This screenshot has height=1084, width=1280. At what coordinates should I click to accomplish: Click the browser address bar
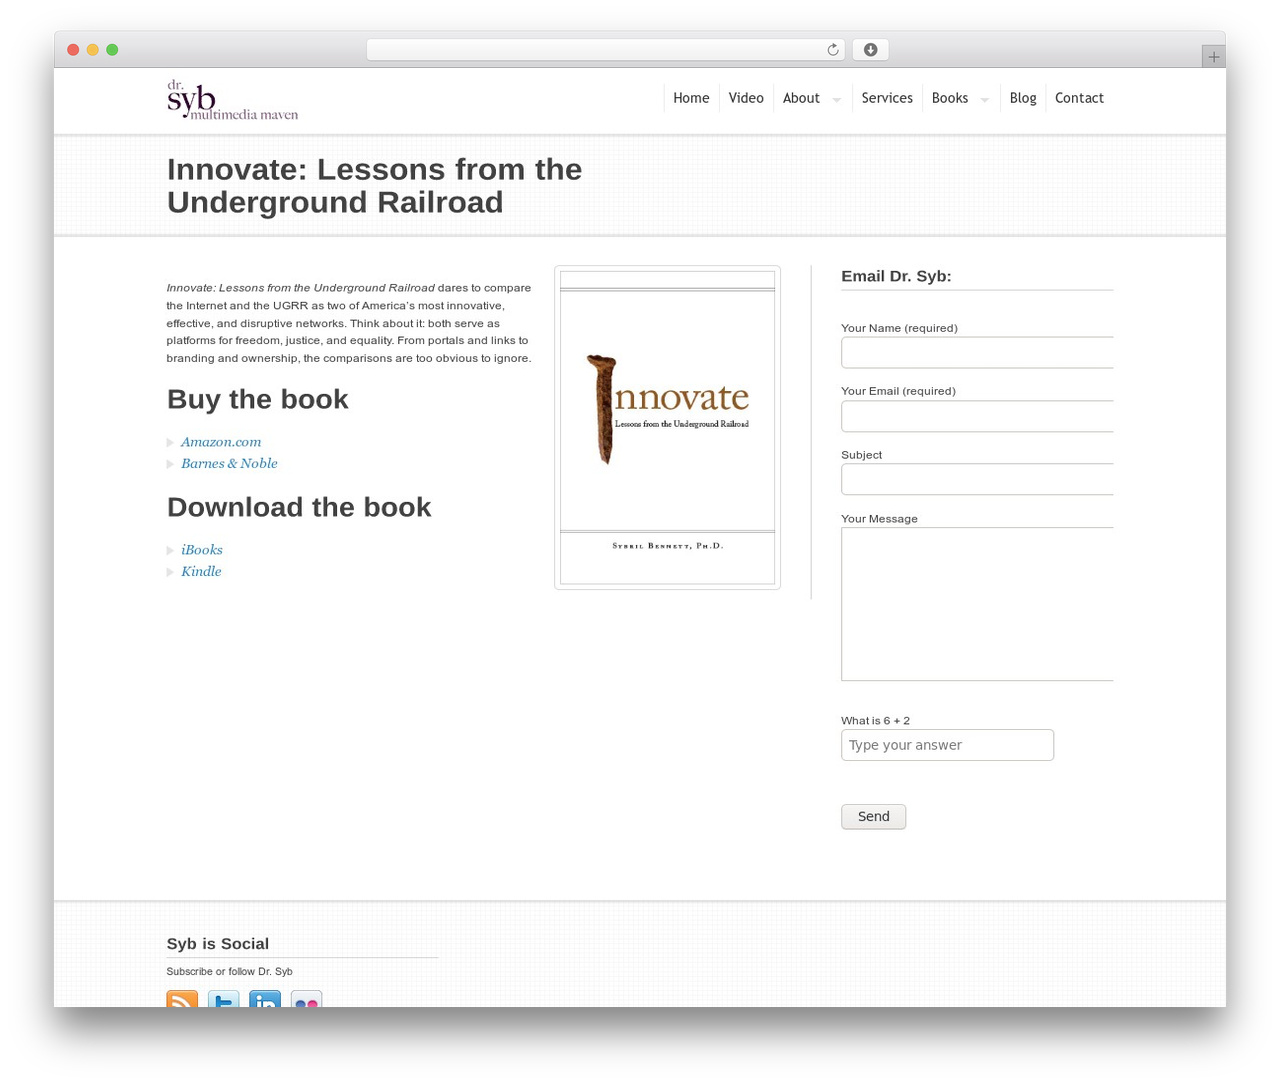pos(605,50)
